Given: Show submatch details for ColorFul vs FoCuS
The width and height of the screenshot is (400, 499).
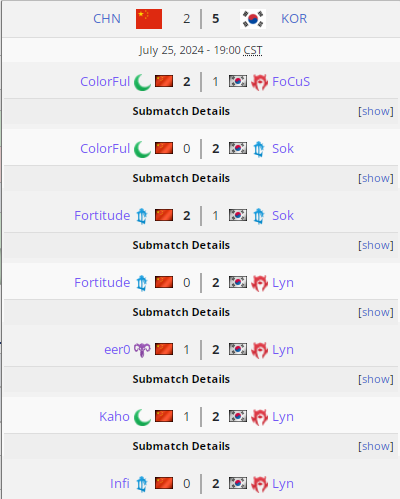Looking at the screenshot, I should 376,111.
